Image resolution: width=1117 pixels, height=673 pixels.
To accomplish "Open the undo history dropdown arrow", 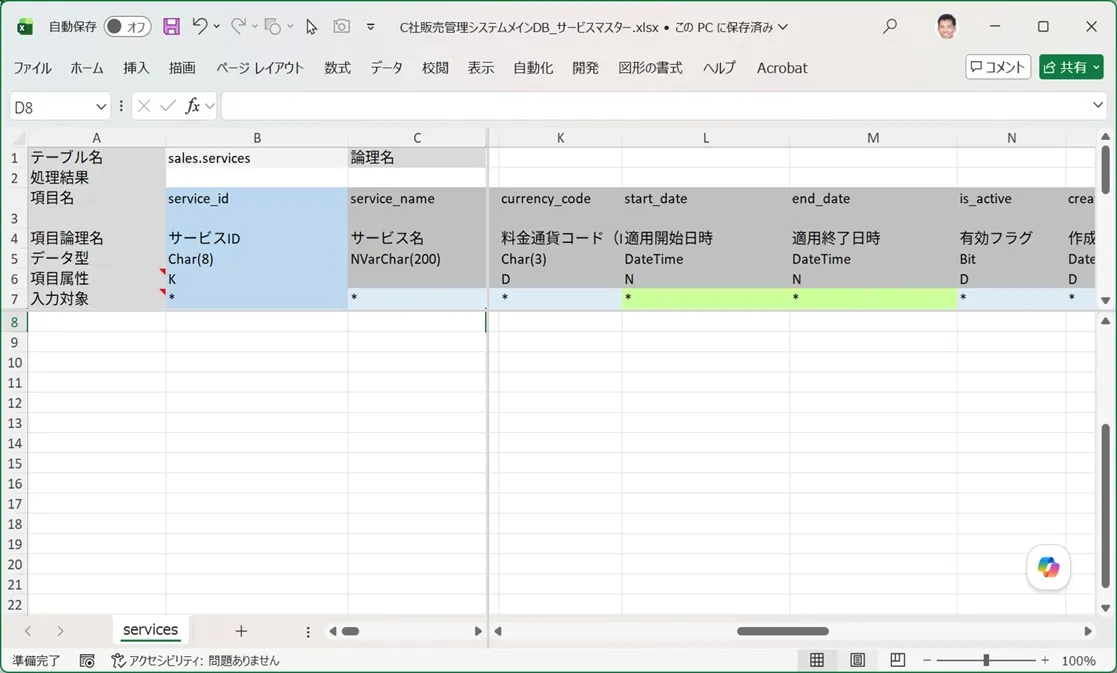I will pyautogui.click(x=217, y=26).
